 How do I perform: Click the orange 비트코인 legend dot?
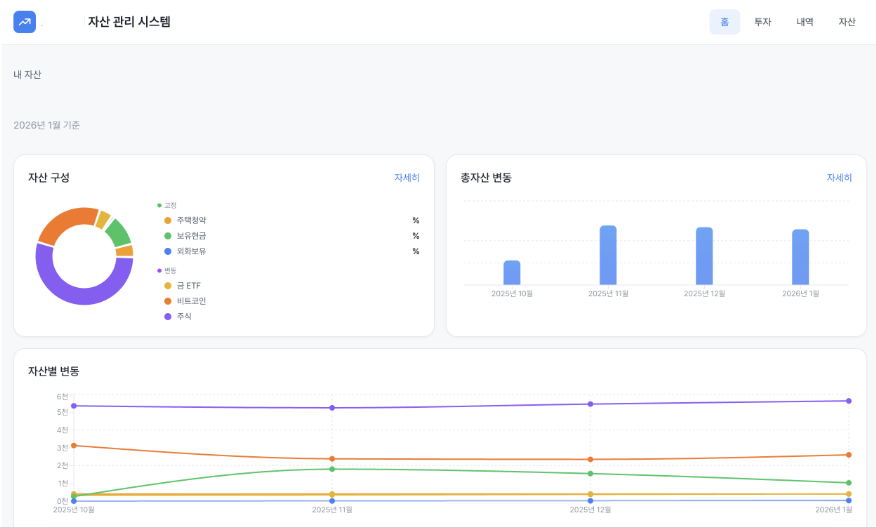click(x=168, y=301)
